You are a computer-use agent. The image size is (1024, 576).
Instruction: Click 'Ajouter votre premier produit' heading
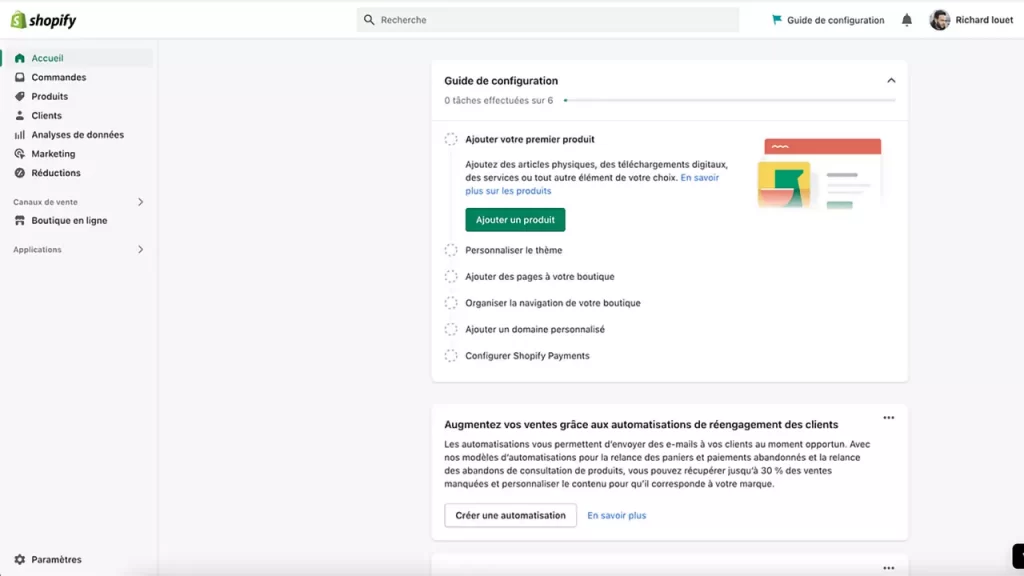pos(530,139)
